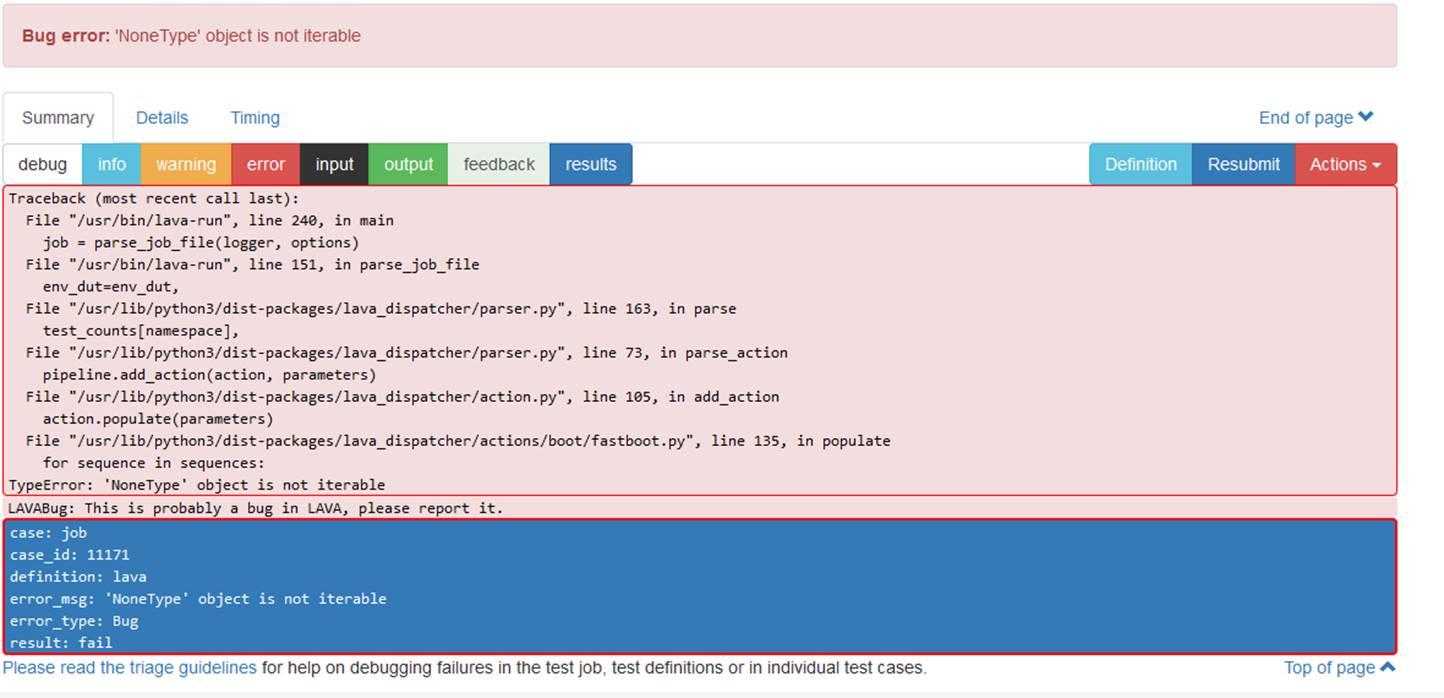This screenshot has height=698, width=1444.
Task: Click the chevron beside End of page
Action: [x=1366, y=117]
